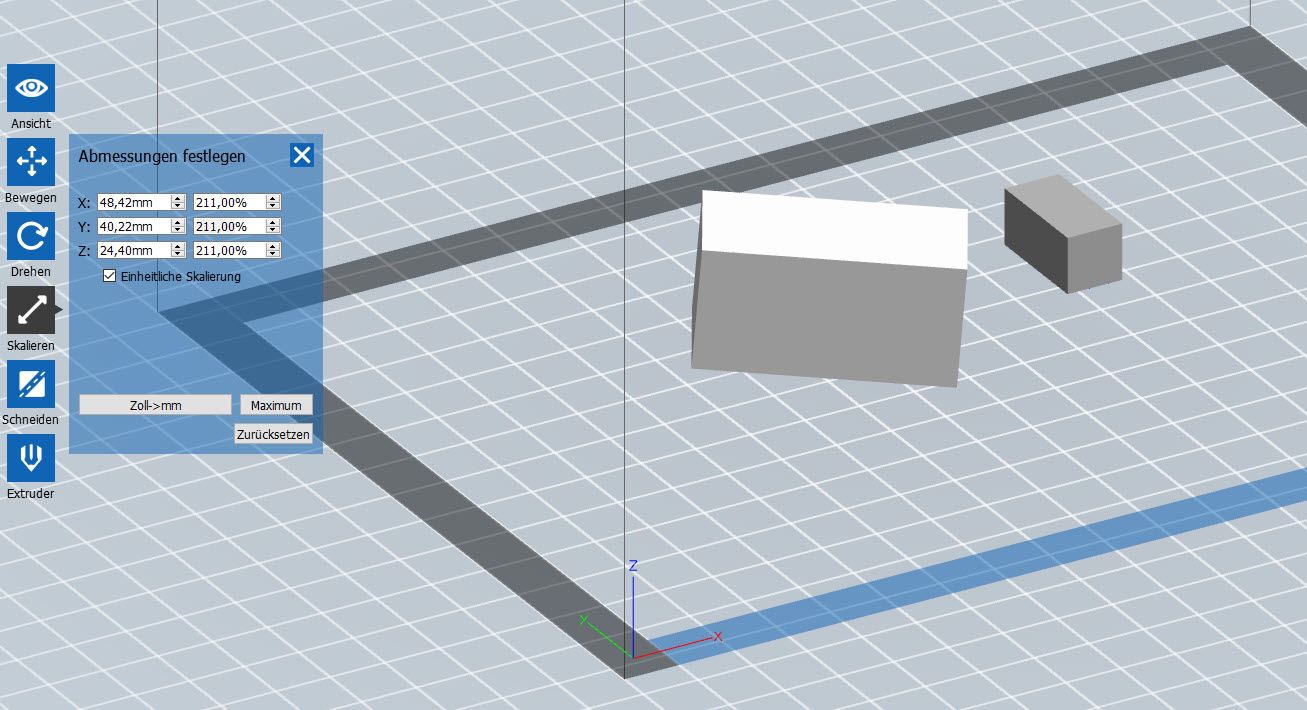Image resolution: width=1307 pixels, height=710 pixels.
Task: Click the spinner arrows of the Z percent field
Action: [x=273, y=250]
